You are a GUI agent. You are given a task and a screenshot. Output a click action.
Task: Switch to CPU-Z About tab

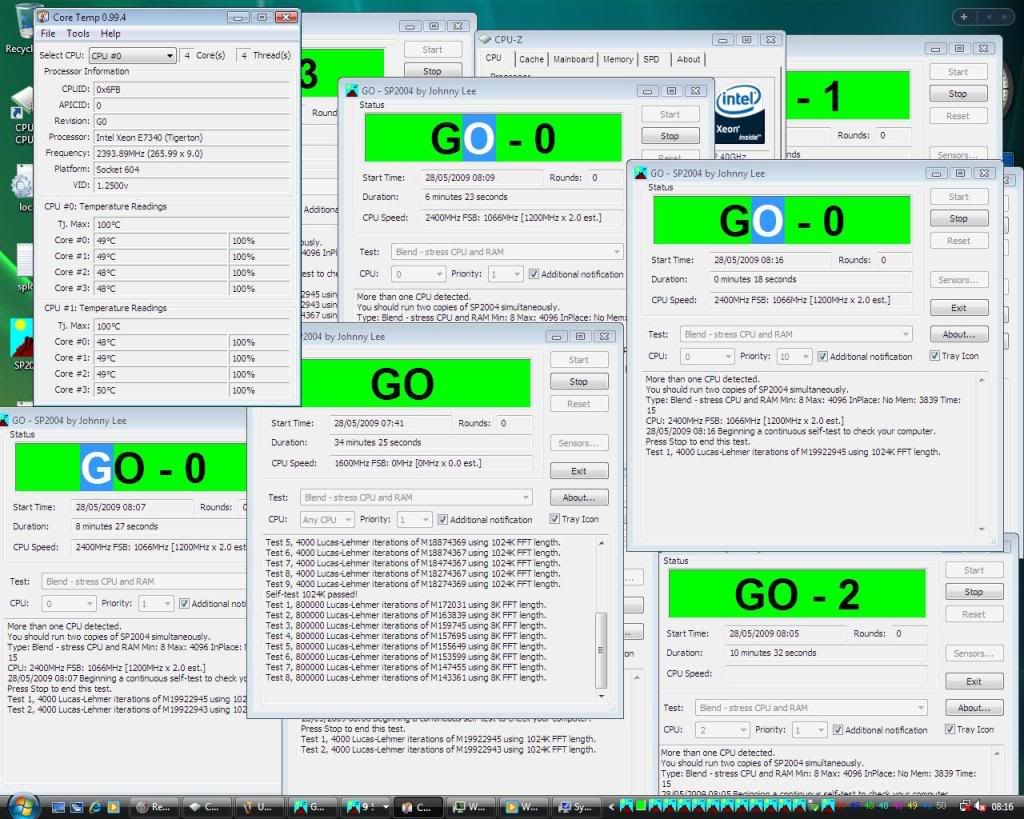click(x=688, y=59)
